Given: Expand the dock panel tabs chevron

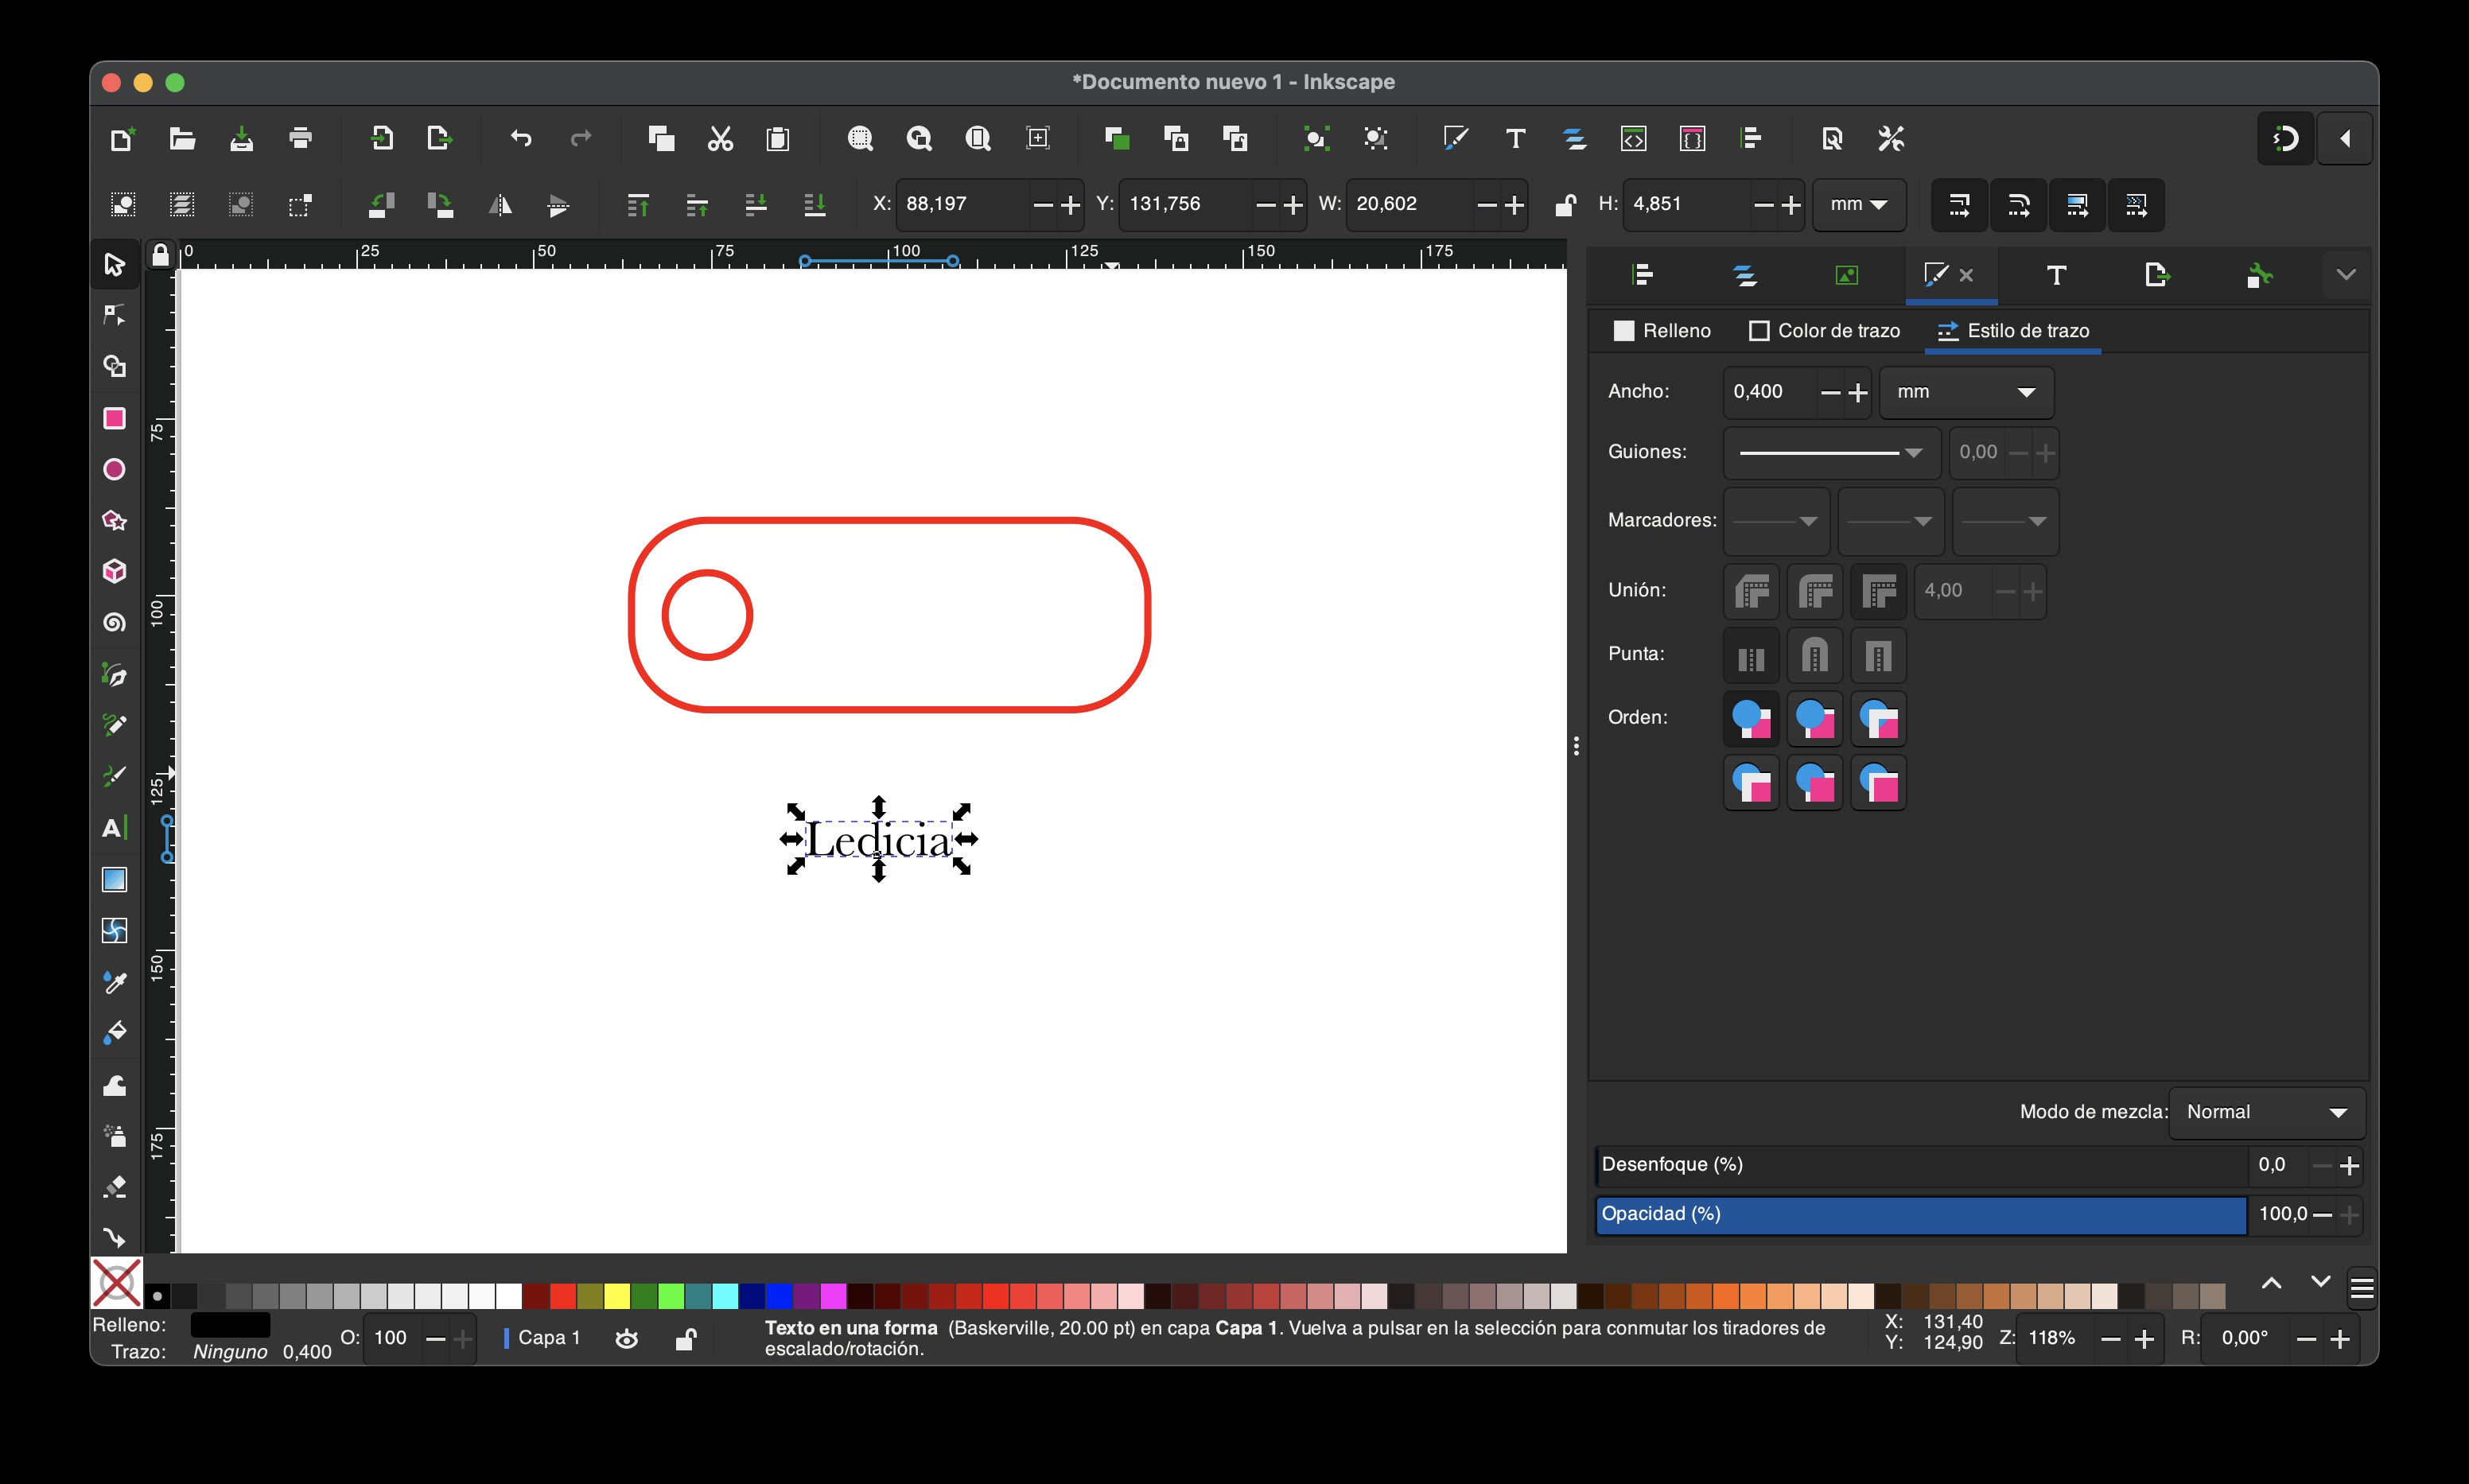Looking at the screenshot, I should 2346,275.
